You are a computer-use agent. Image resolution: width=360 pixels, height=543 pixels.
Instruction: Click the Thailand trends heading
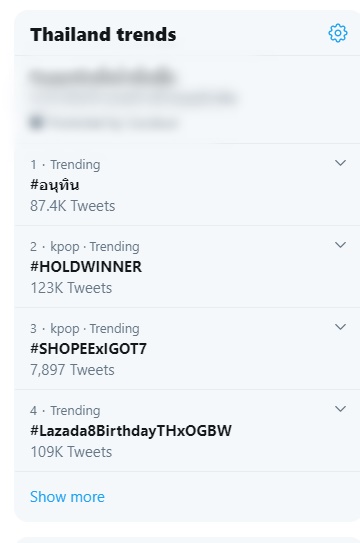click(103, 35)
